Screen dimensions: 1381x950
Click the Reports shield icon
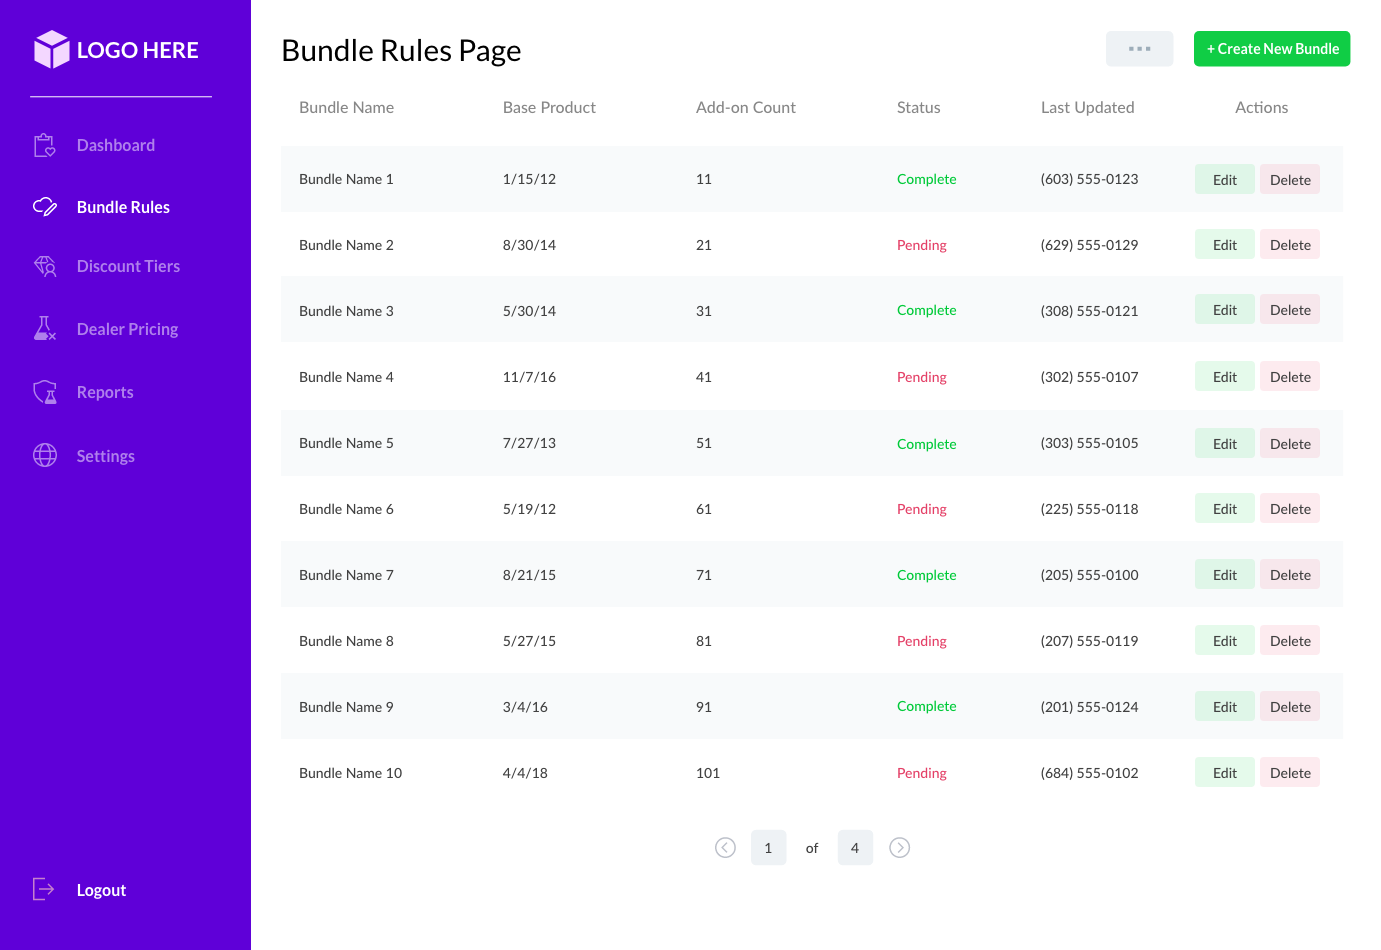45,392
